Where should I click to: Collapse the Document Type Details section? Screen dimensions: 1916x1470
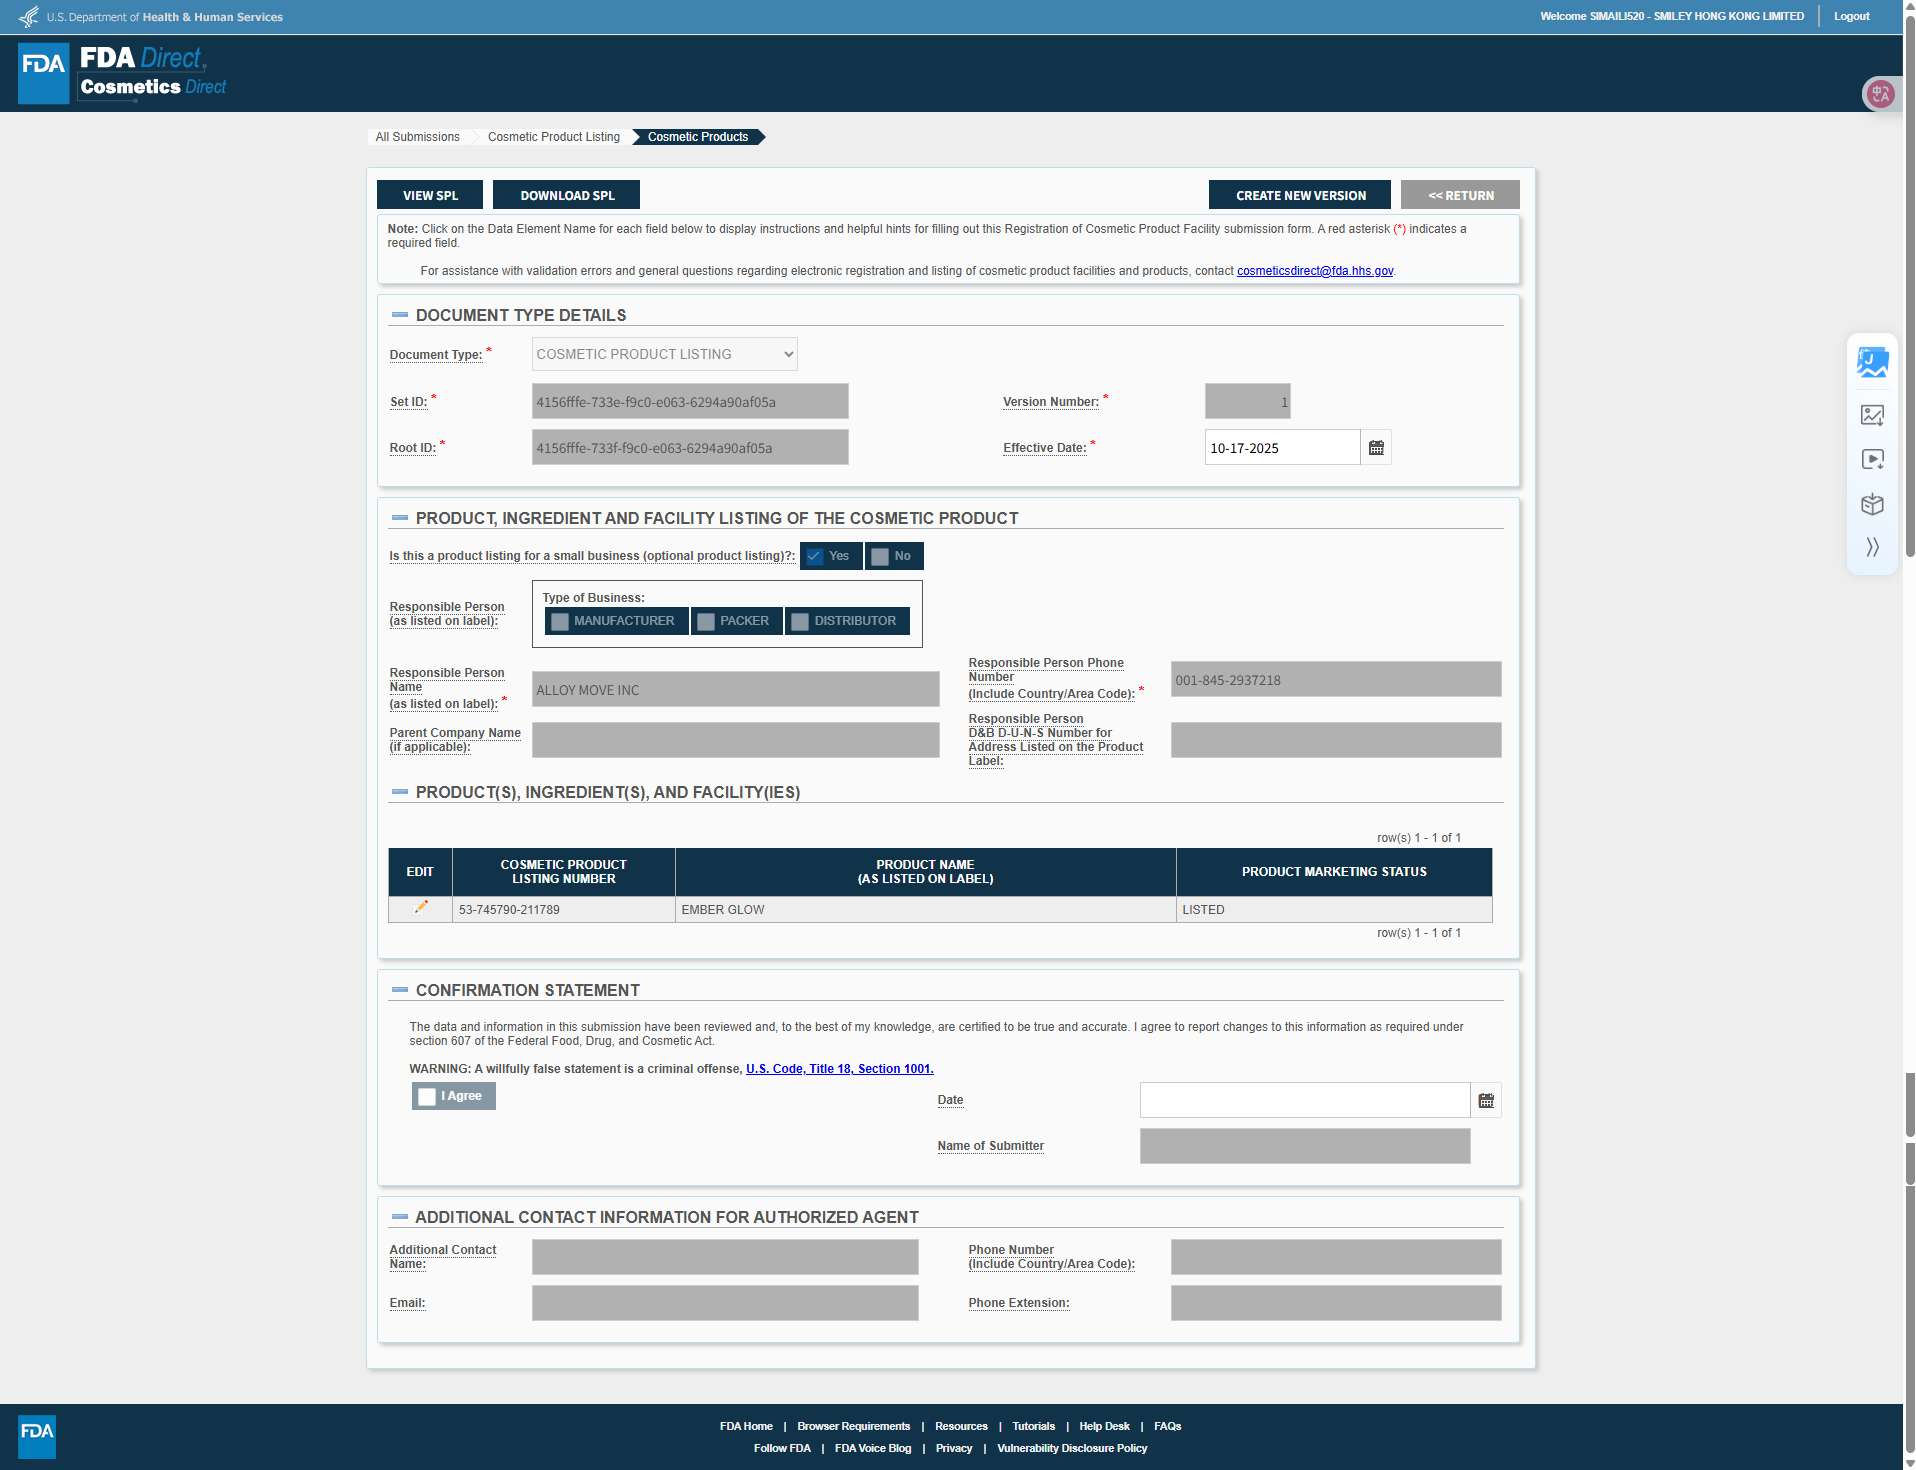(x=400, y=315)
